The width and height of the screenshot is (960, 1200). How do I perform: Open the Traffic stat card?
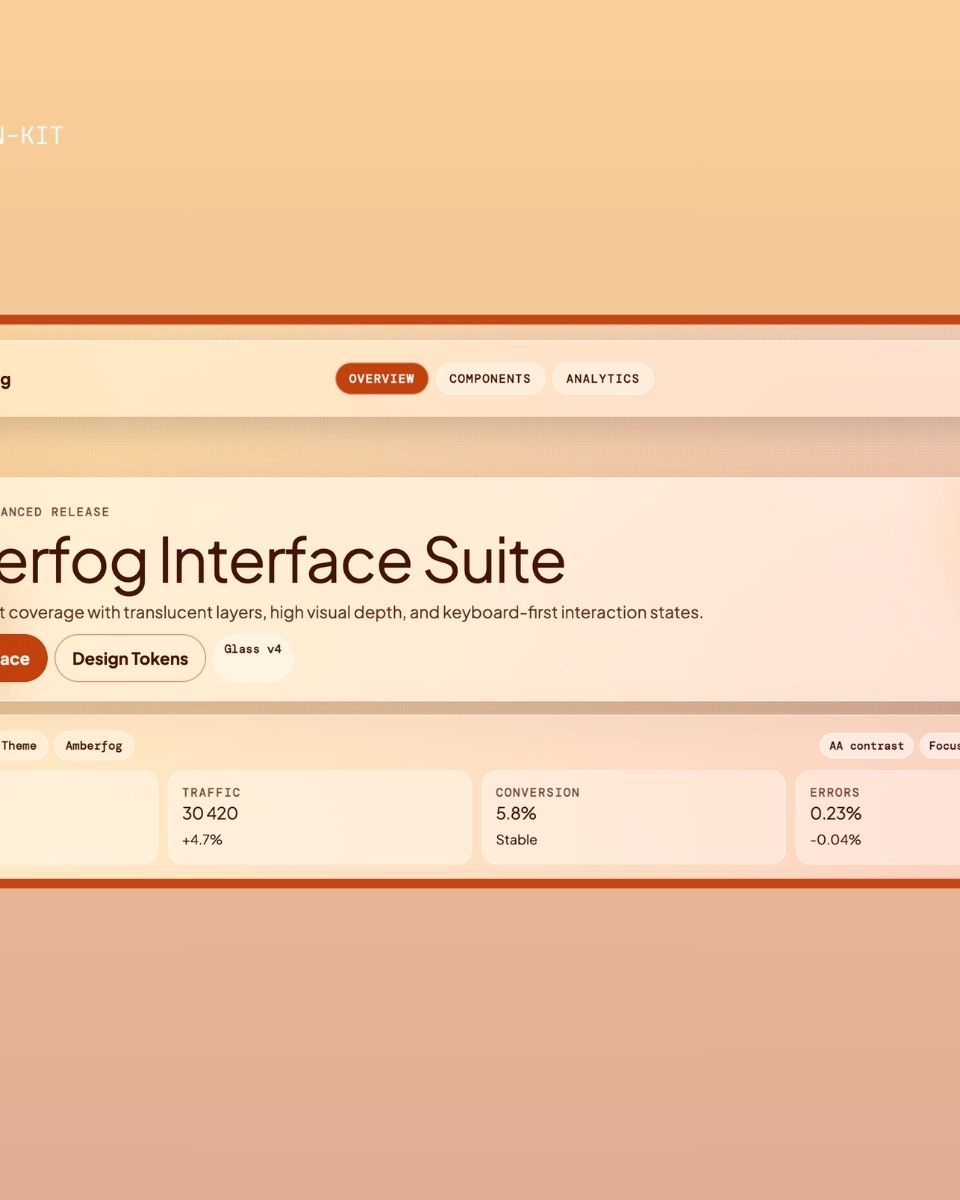coord(320,817)
